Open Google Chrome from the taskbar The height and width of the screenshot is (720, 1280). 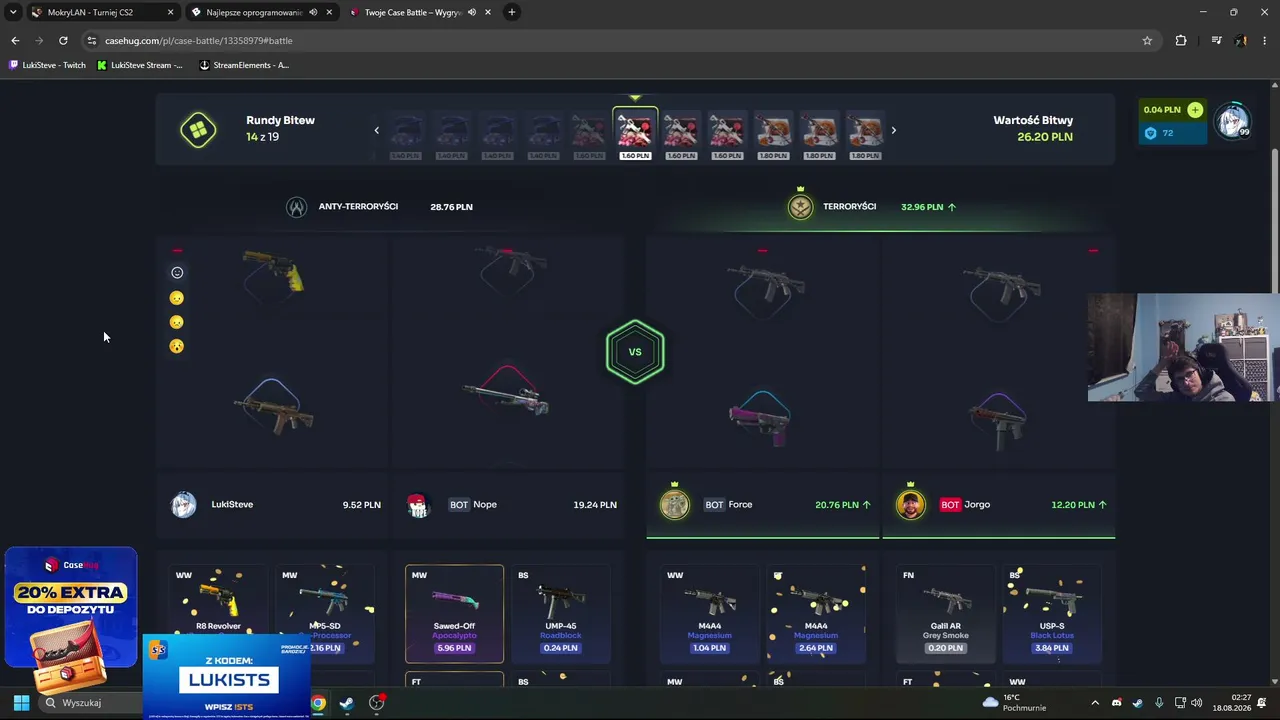[x=317, y=703]
